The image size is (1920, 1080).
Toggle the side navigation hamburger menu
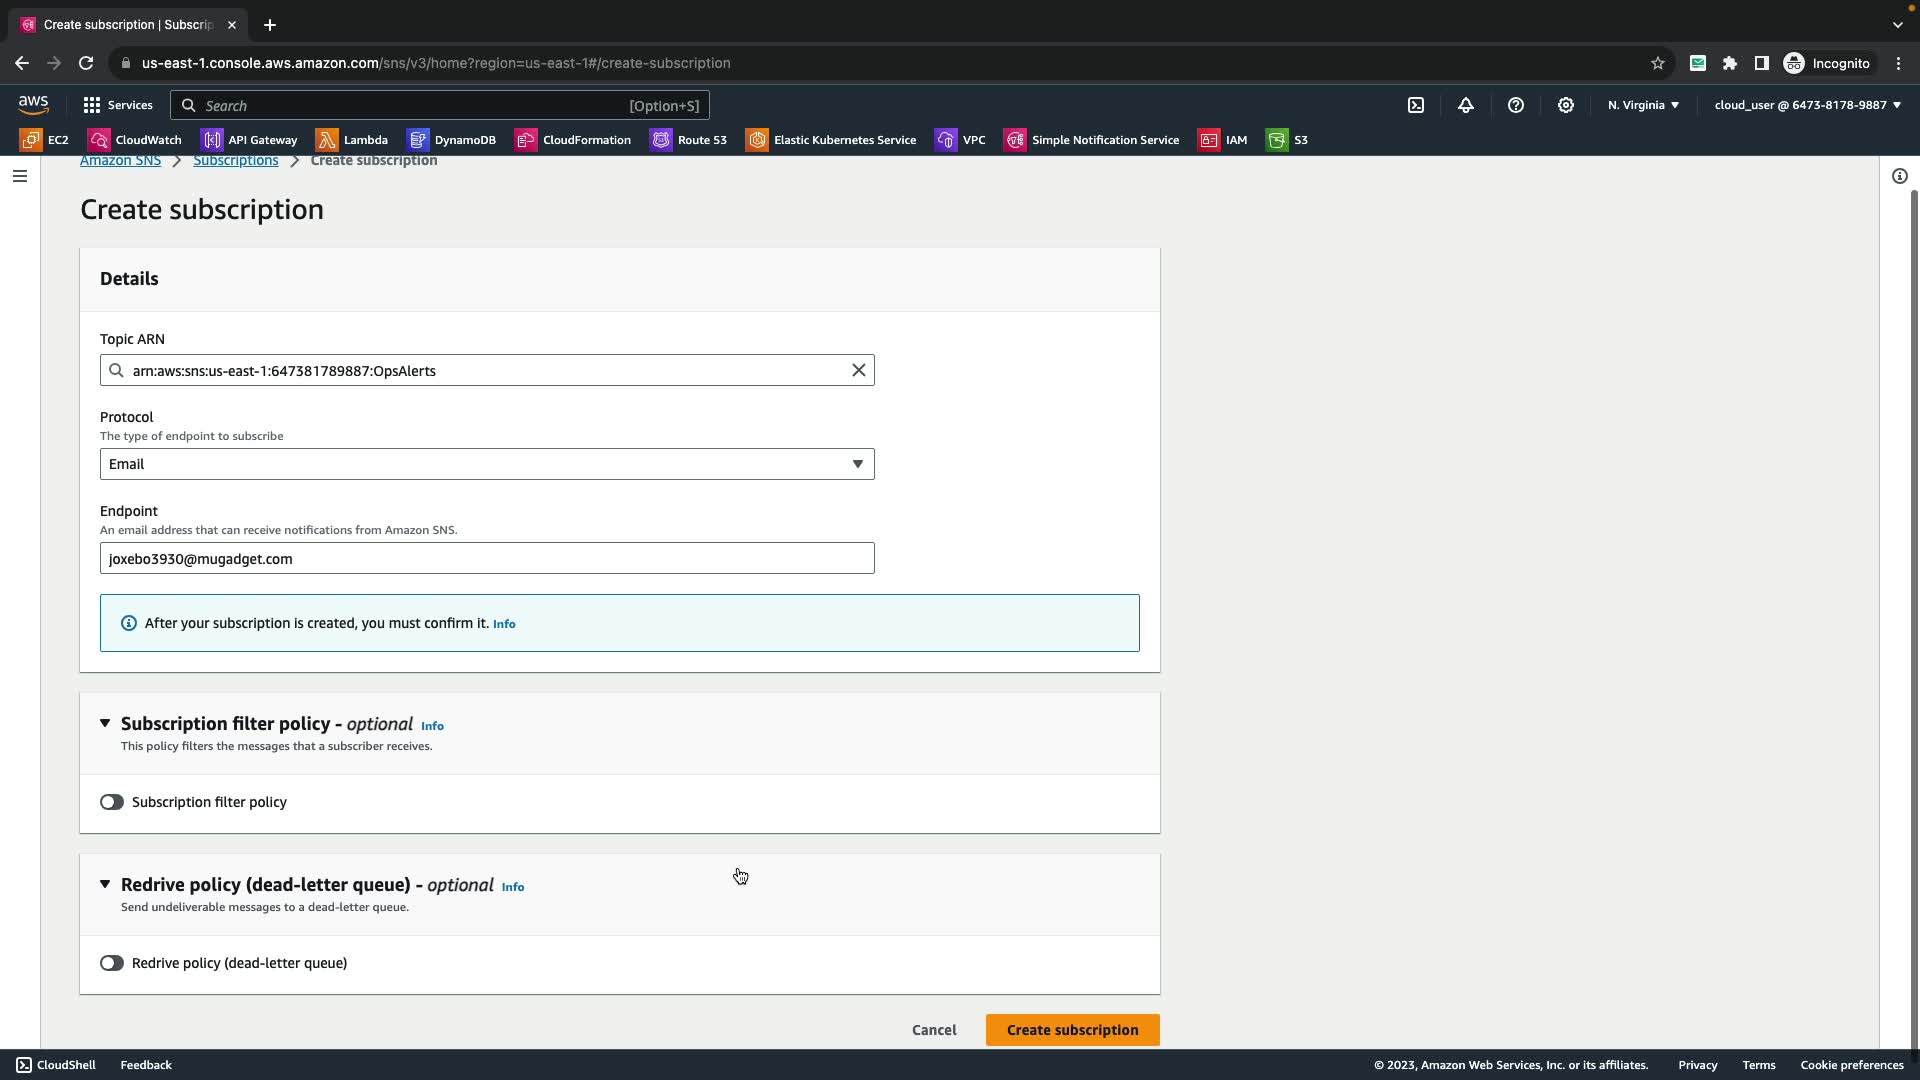[x=20, y=176]
